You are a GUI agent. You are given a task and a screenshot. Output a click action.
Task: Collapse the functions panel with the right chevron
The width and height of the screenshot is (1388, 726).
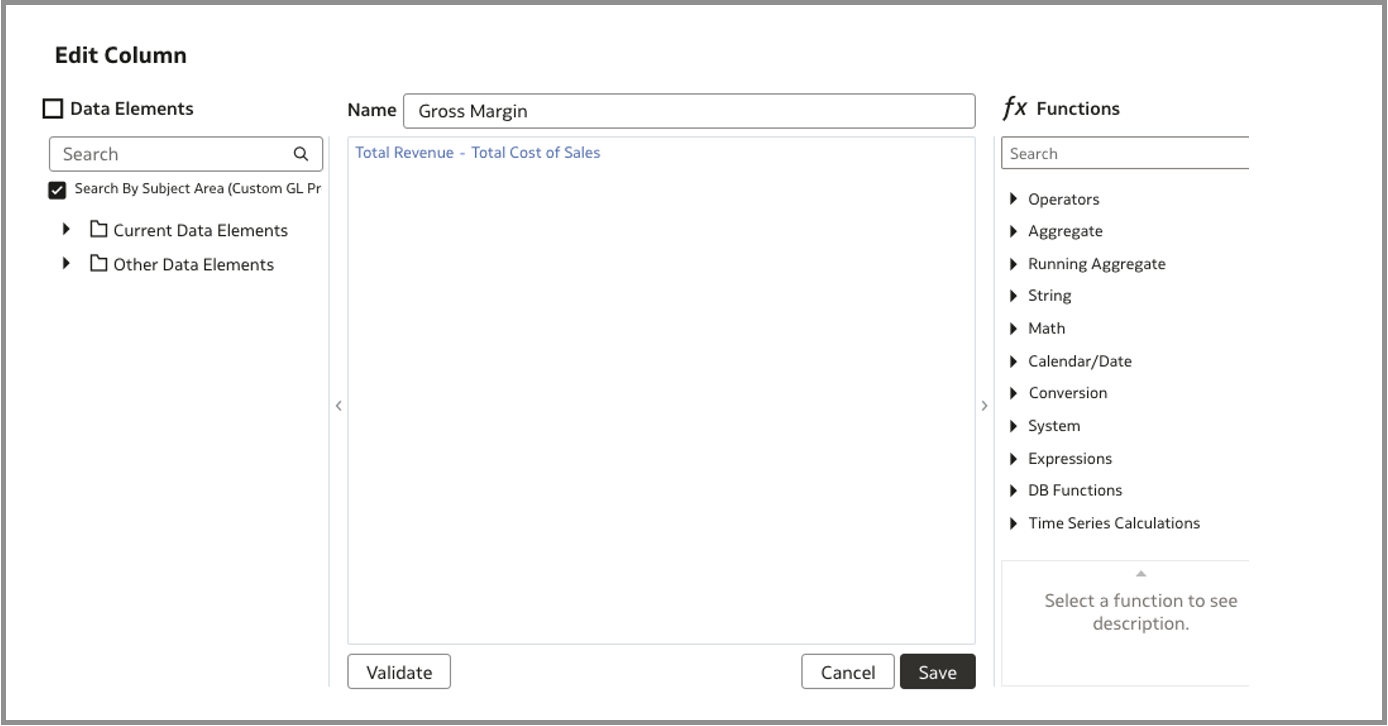[984, 406]
